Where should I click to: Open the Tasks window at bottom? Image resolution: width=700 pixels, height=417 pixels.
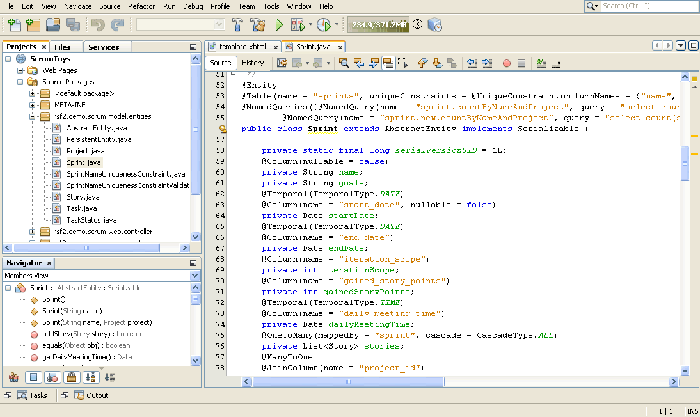(32, 395)
